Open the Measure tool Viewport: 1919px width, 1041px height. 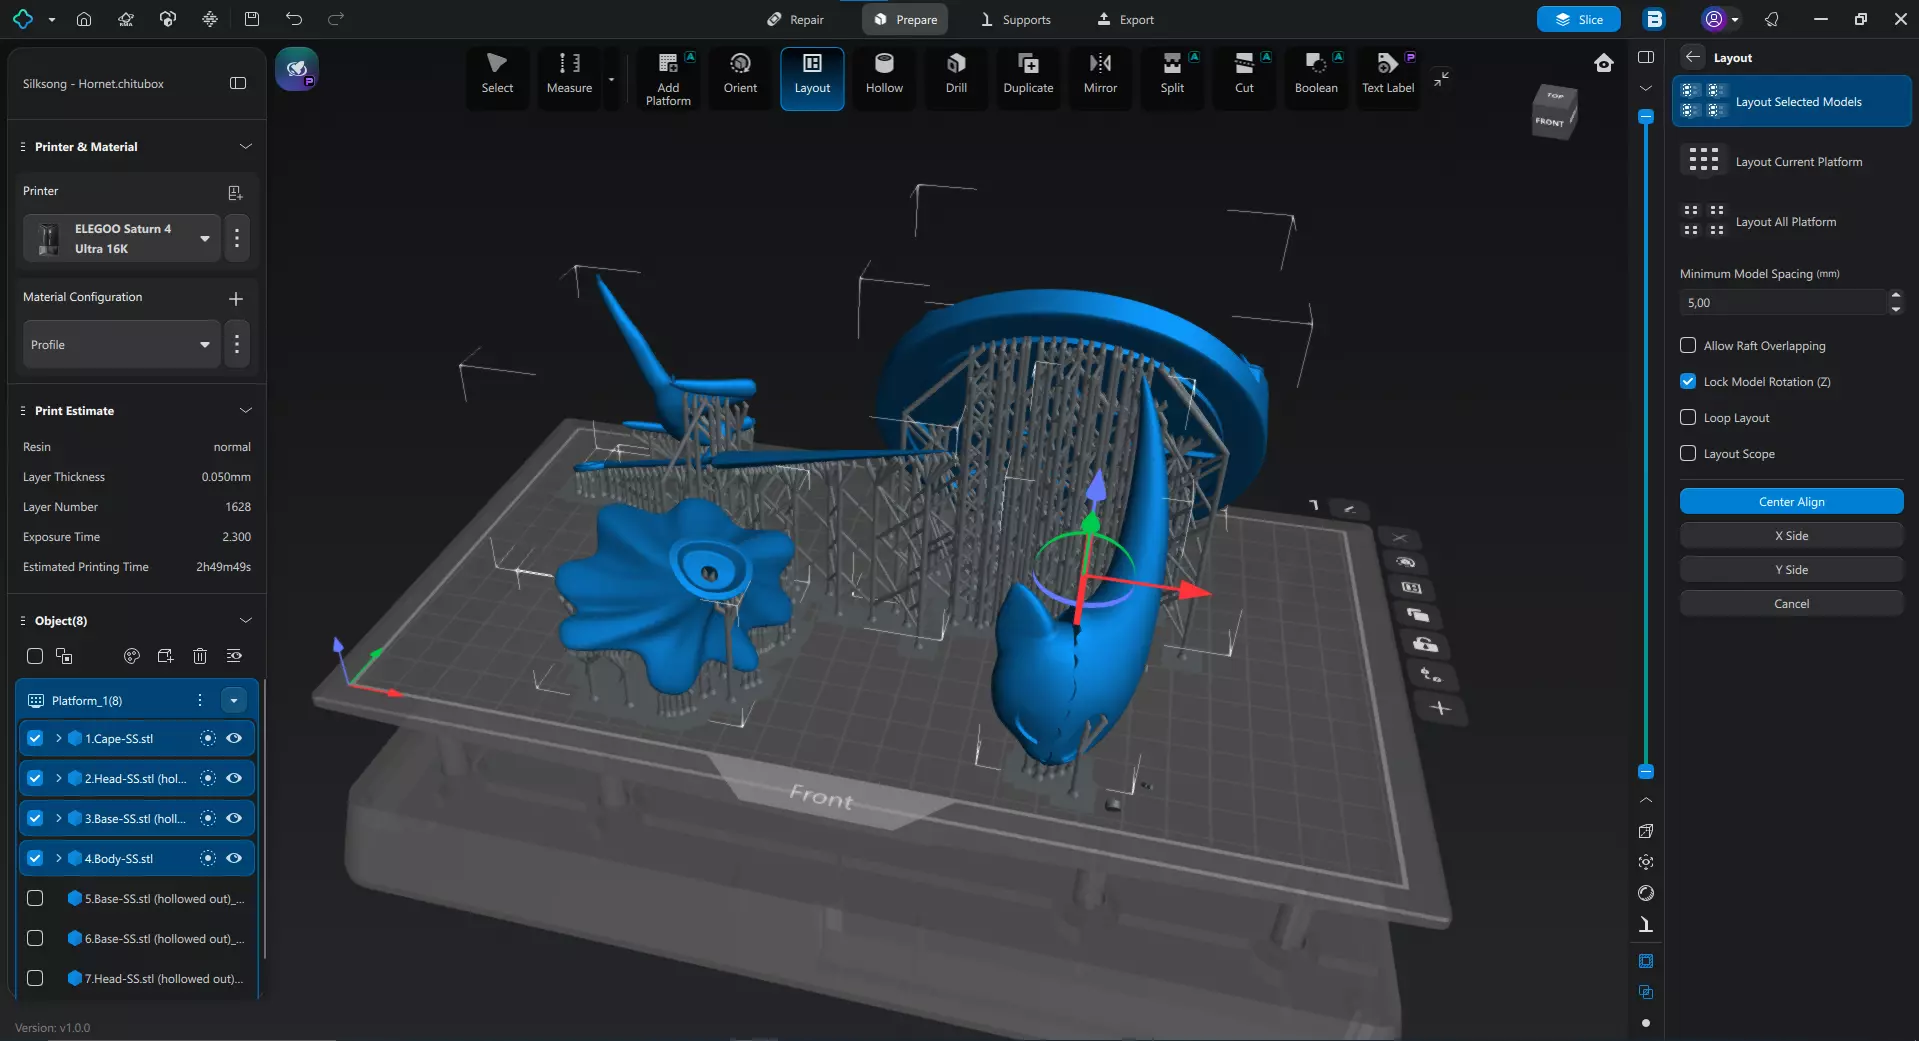coord(569,77)
